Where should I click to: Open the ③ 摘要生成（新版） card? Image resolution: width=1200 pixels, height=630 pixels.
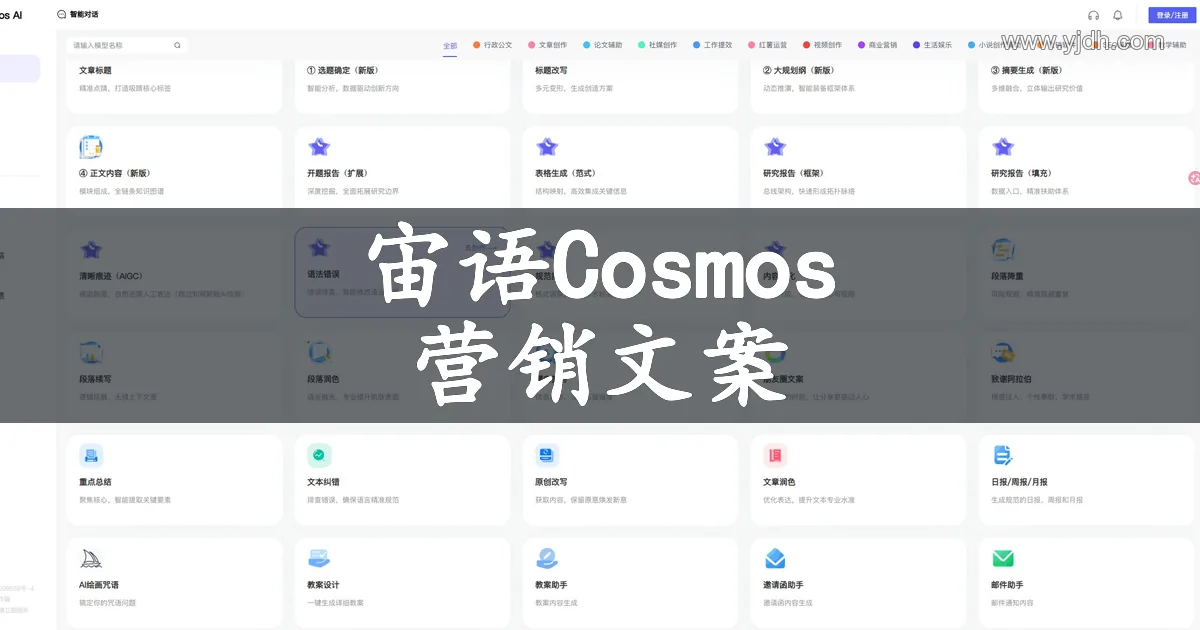(x=1086, y=87)
